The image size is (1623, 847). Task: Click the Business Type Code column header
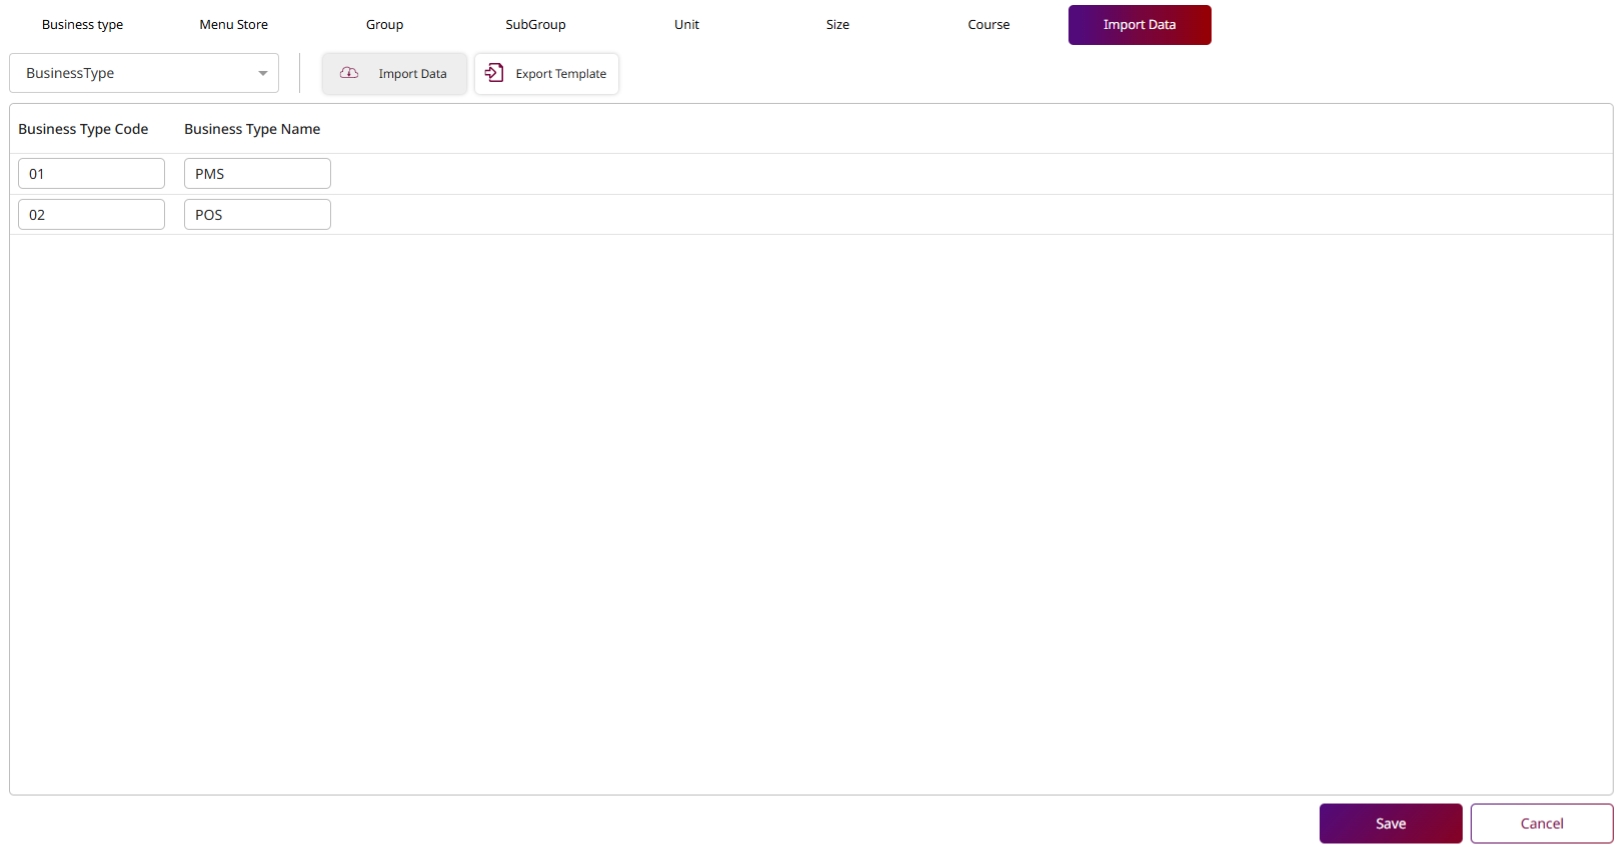(x=83, y=129)
